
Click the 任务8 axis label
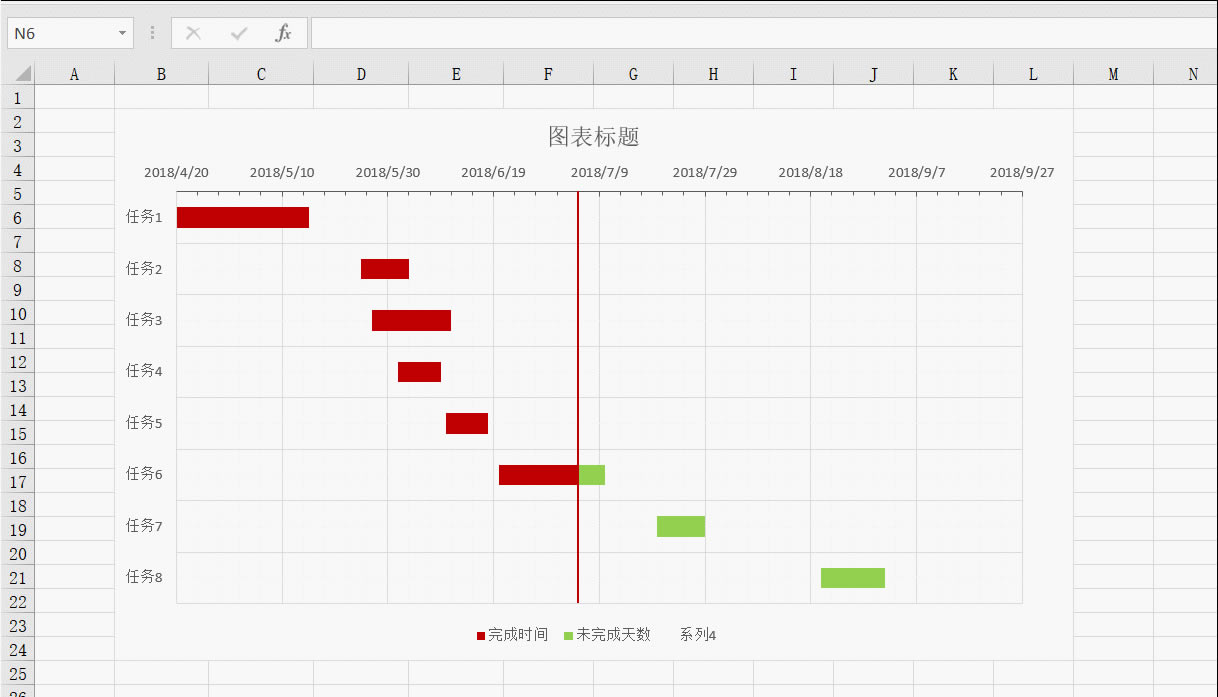(144, 577)
